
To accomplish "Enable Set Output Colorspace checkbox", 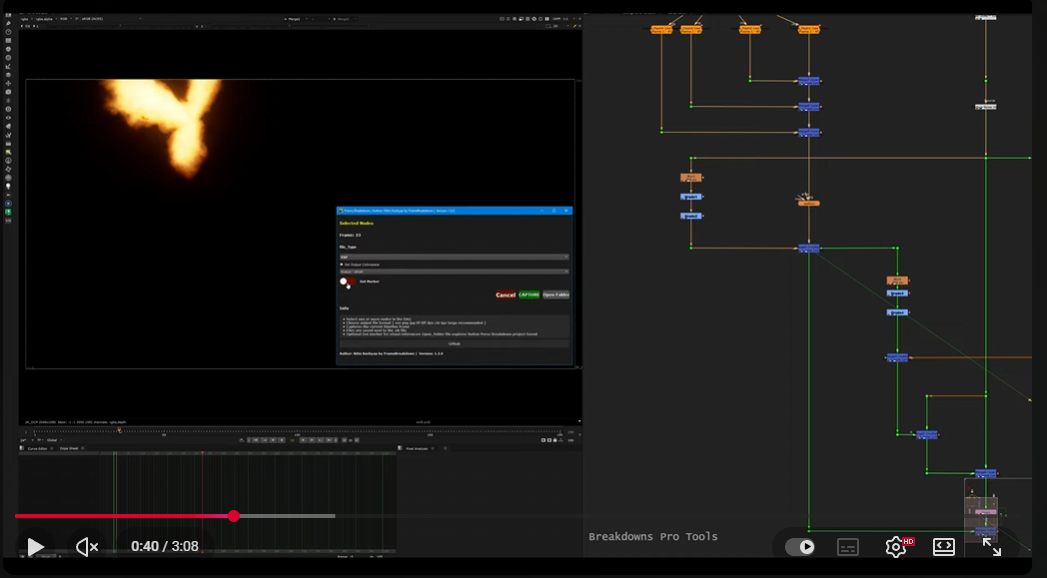I will pos(342,264).
